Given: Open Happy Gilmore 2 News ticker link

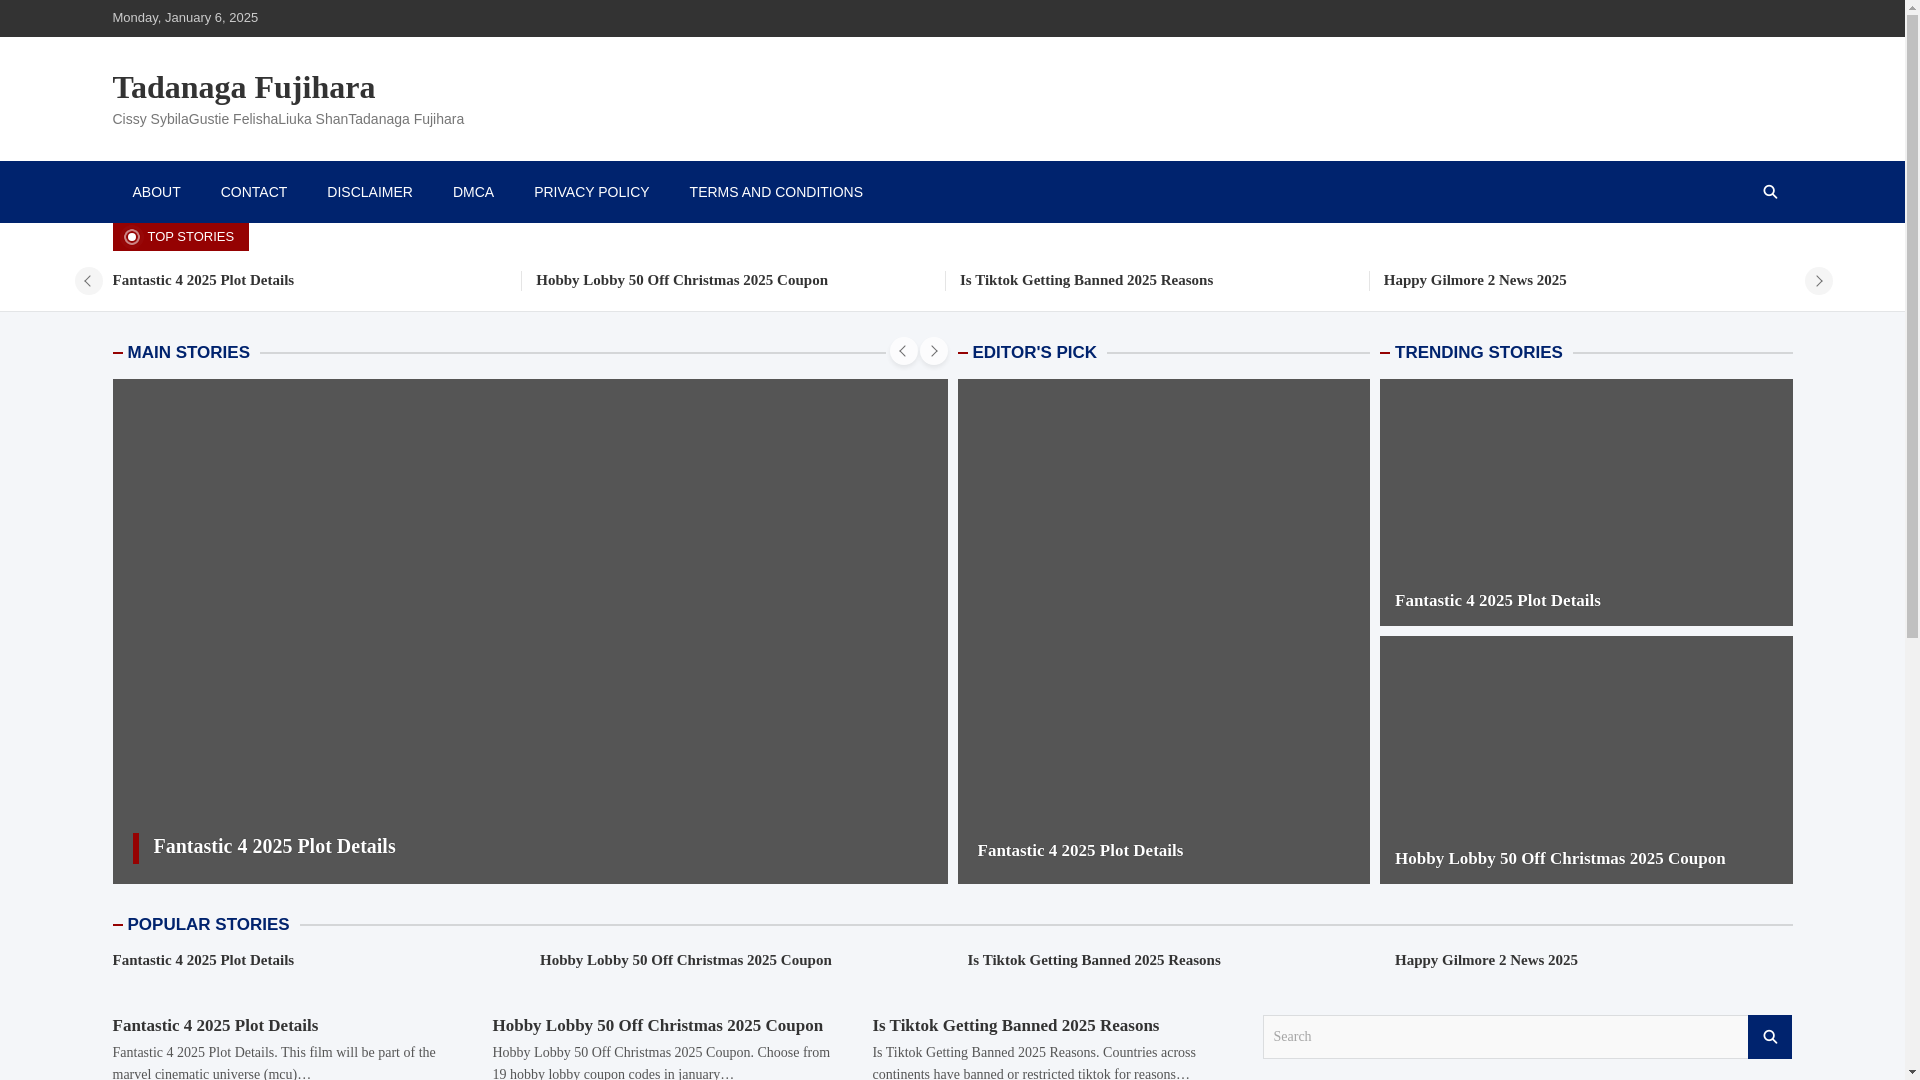Looking at the screenshot, I should [x=1475, y=280].
